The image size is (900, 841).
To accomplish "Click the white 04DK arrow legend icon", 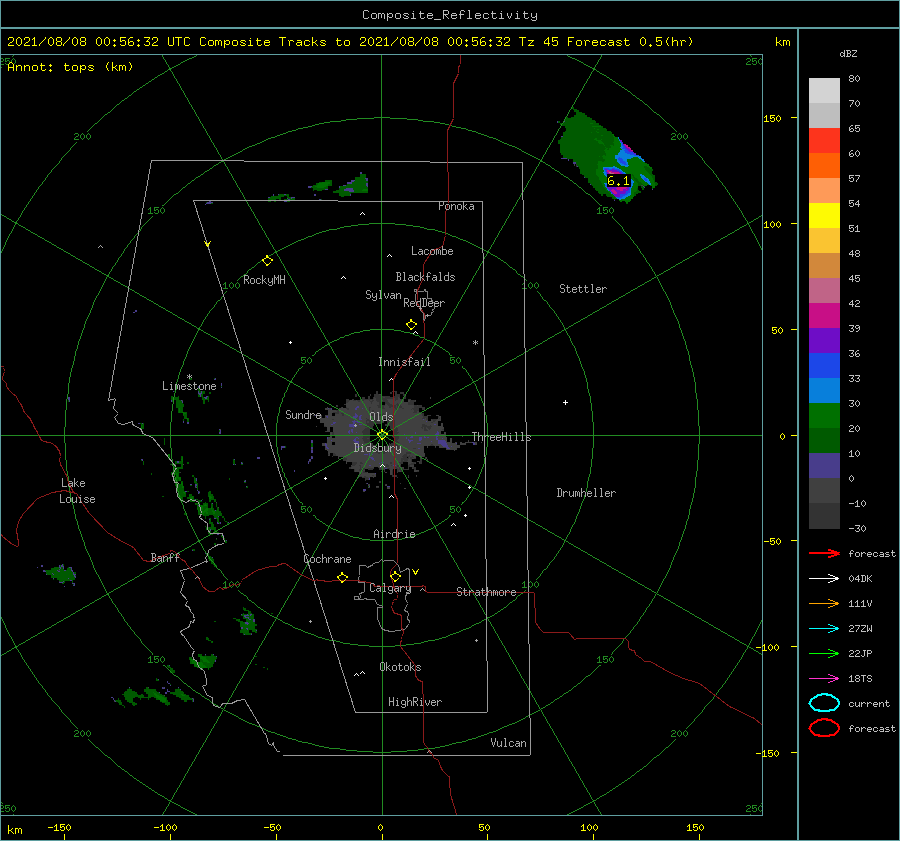I will pos(824,579).
